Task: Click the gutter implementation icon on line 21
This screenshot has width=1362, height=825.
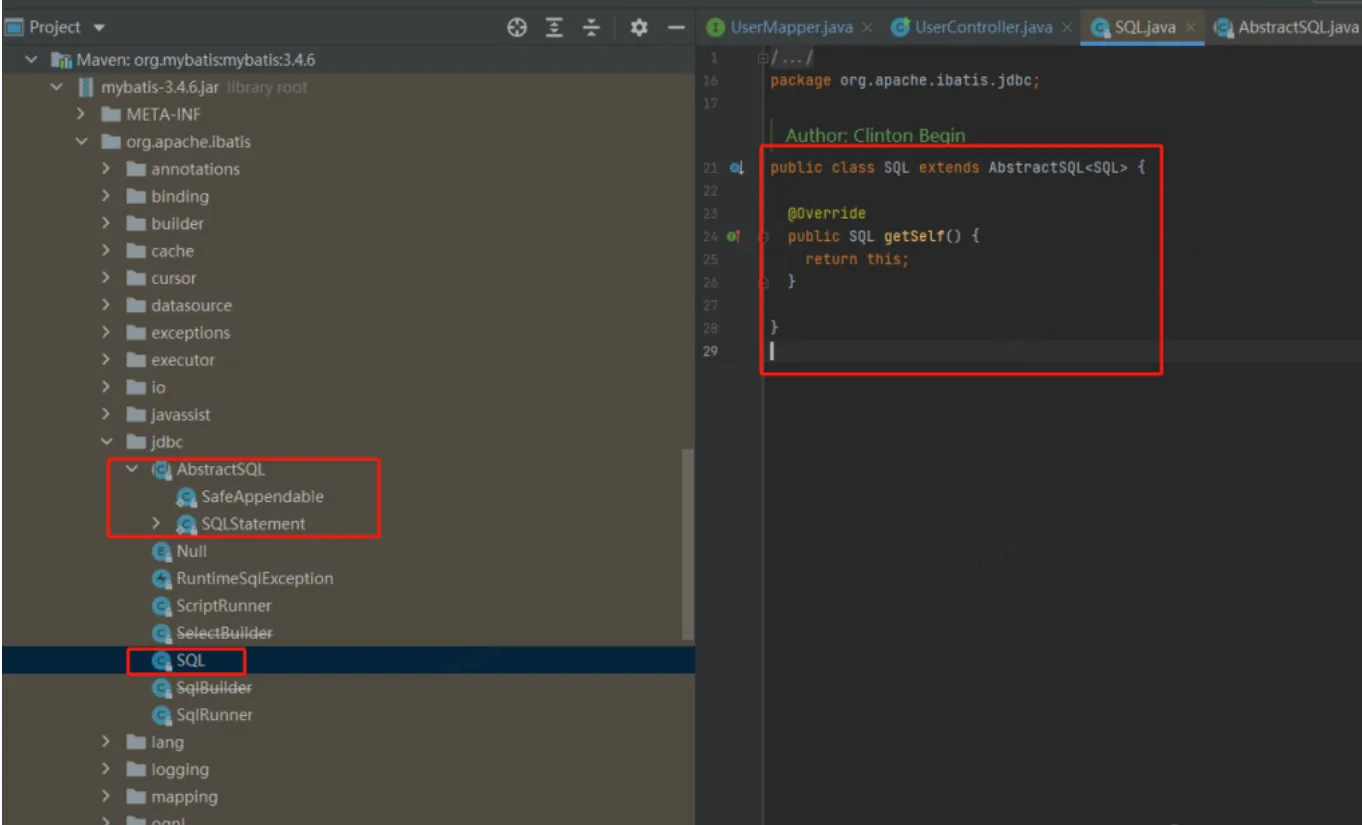Action: (736, 169)
